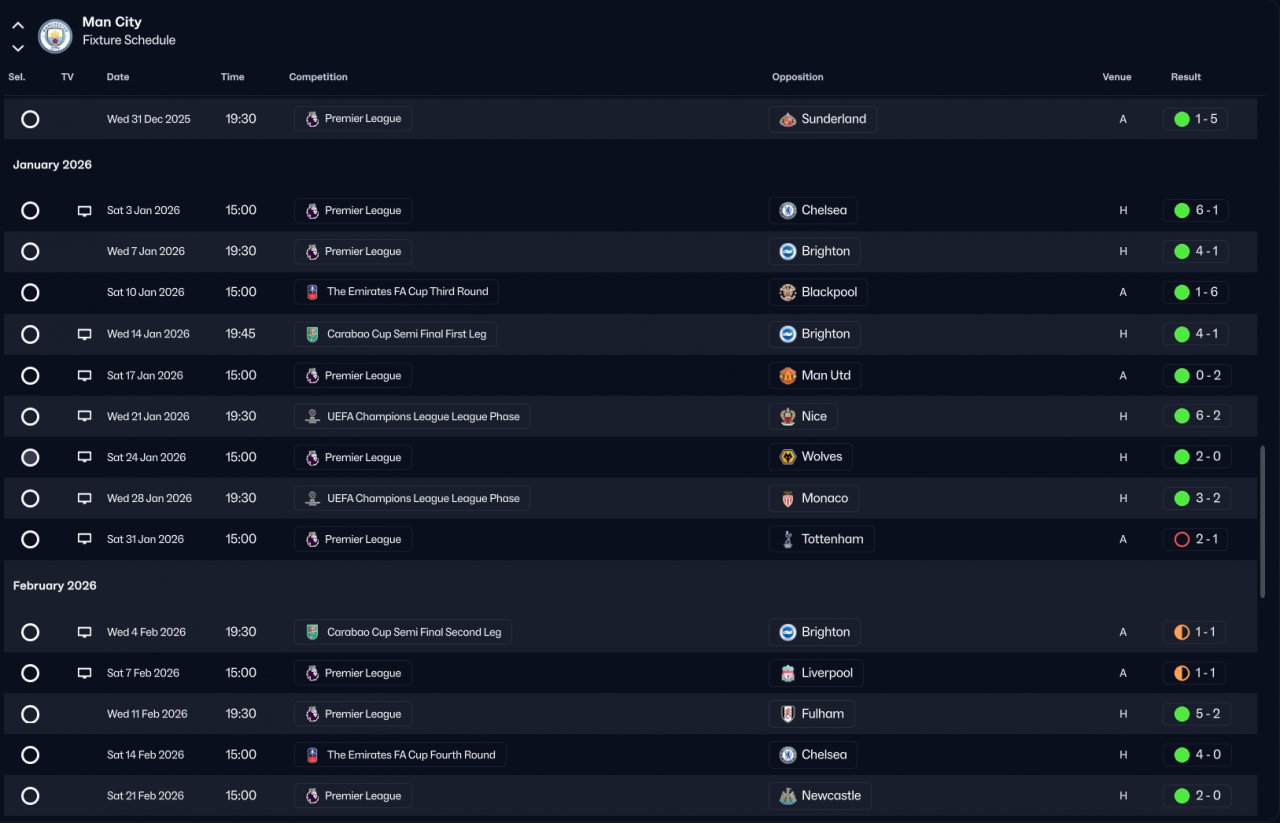Click the Wolves club crest
Viewport: 1280px width, 823px height.
pos(788,457)
